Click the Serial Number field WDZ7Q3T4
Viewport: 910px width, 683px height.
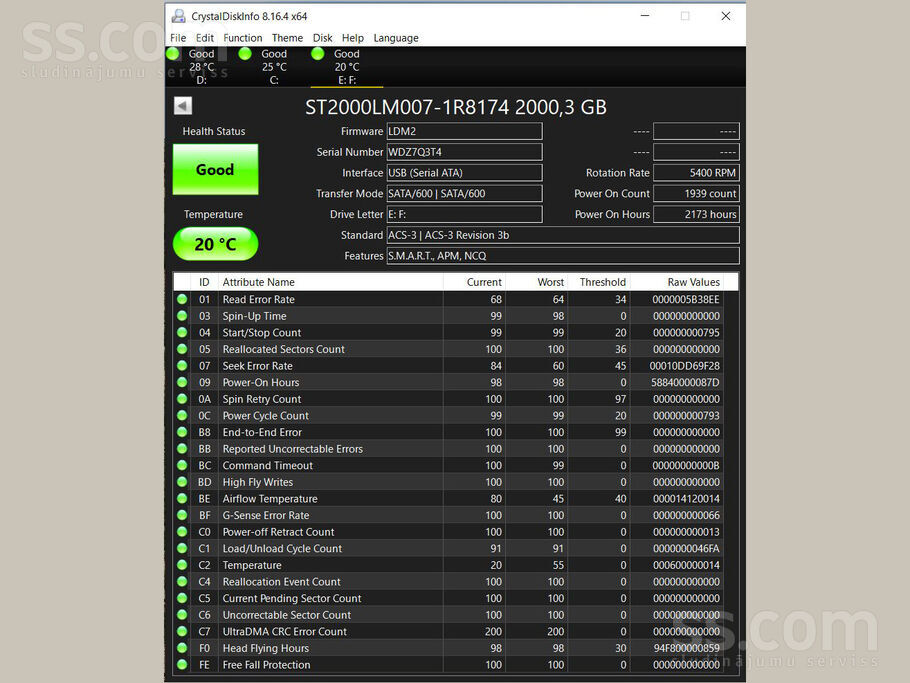tap(464, 152)
